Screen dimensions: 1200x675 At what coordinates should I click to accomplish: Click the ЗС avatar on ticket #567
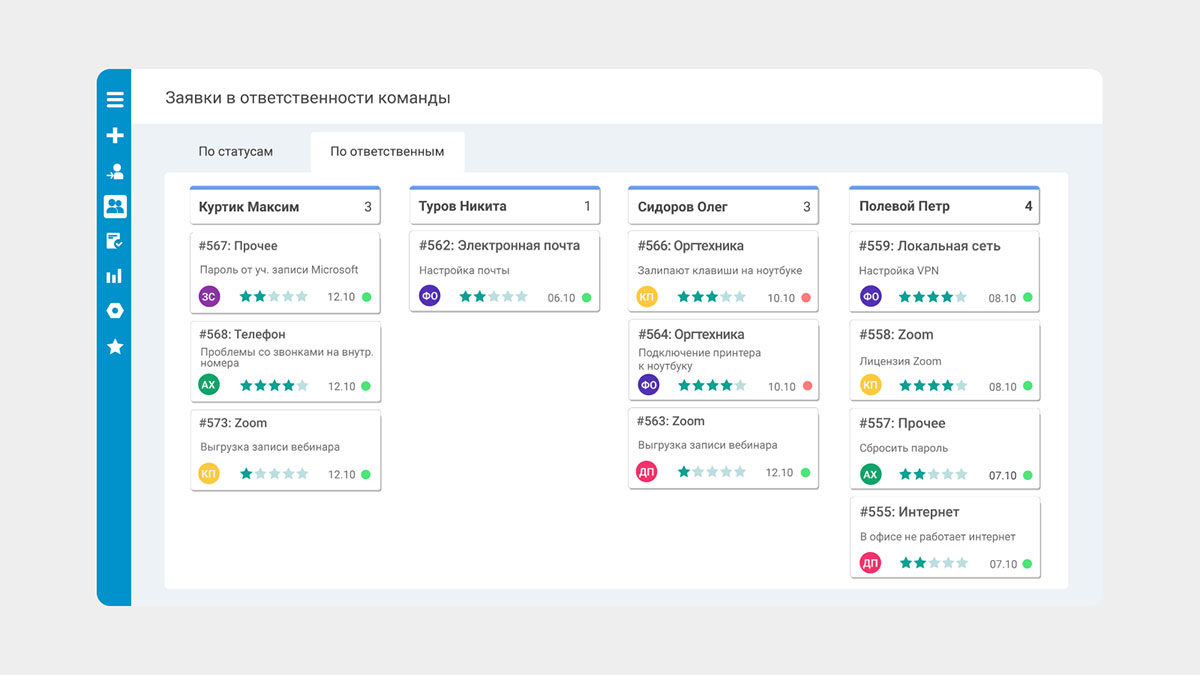[x=209, y=296]
